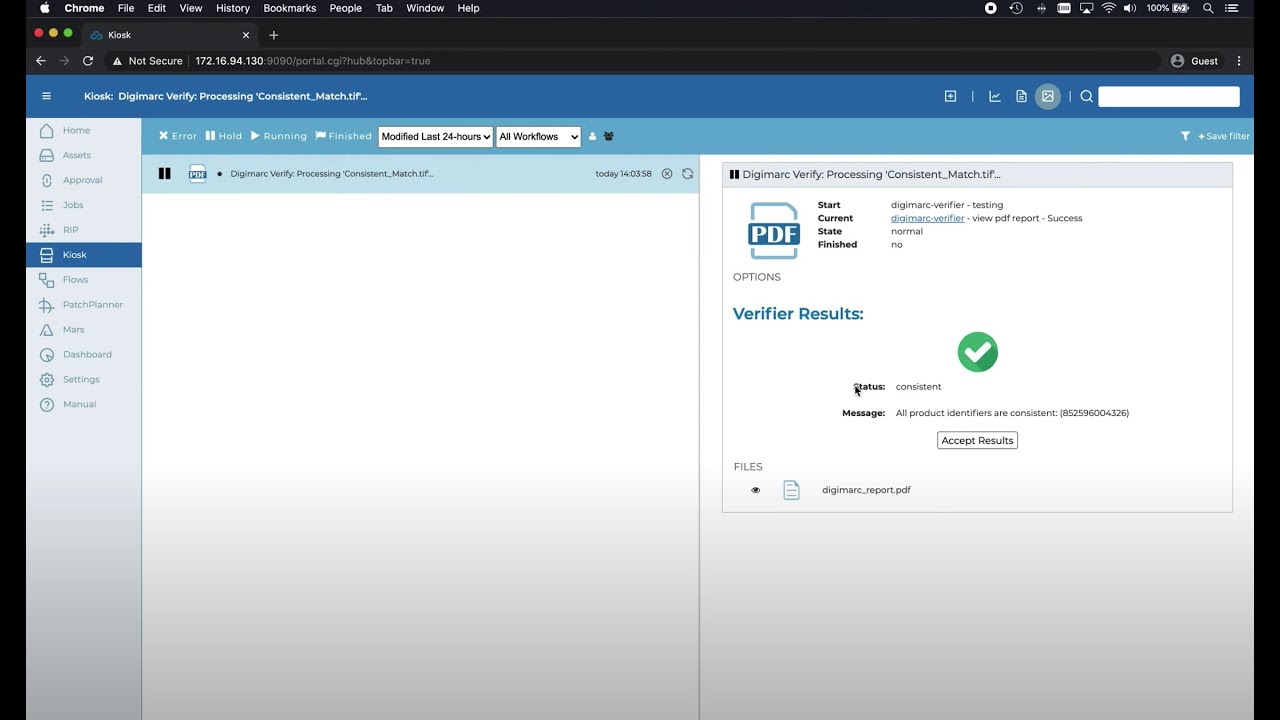
Task: Open the All Workflows dropdown
Action: pos(539,137)
